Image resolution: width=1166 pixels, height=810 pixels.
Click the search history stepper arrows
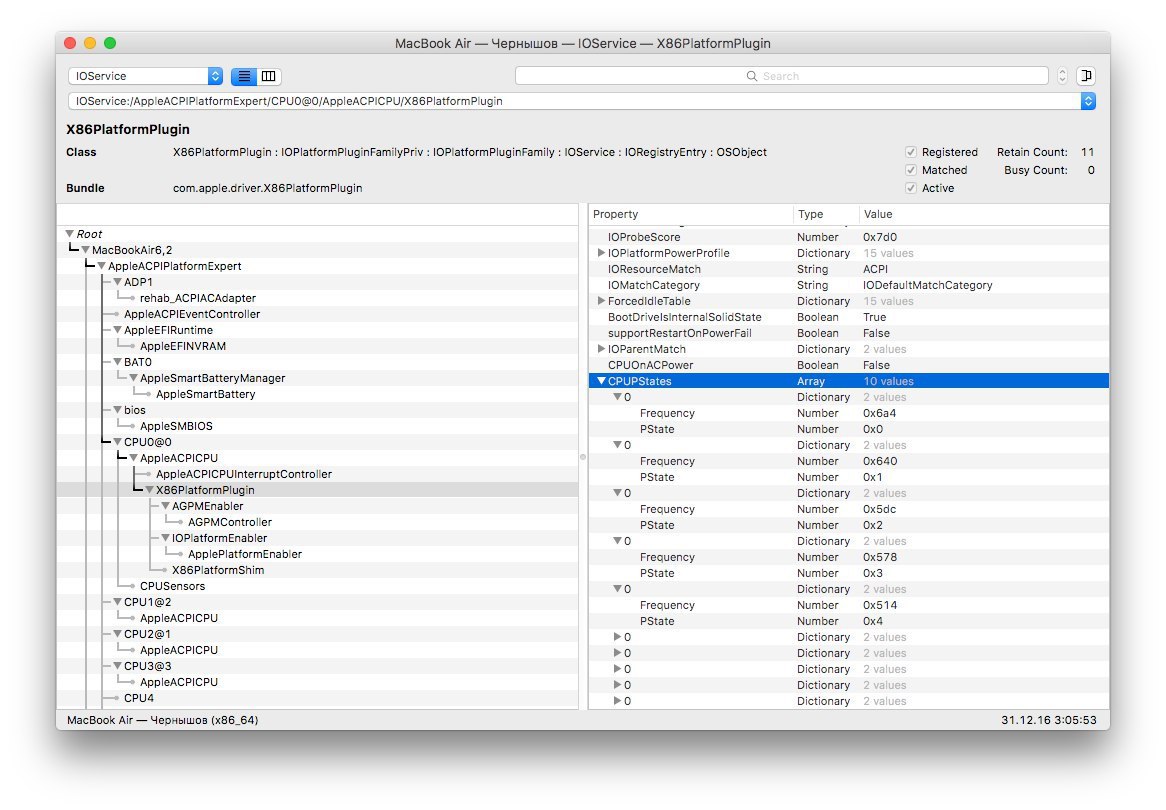click(x=1062, y=76)
